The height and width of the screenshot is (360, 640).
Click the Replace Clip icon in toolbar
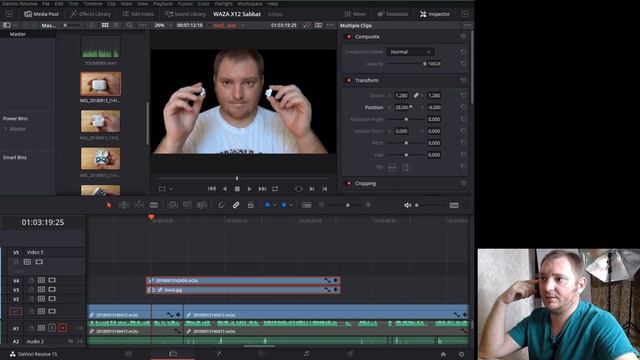coord(202,205)
